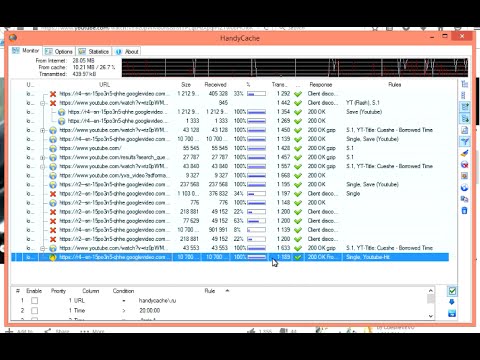Click red X icon on 8% row

coord(53,230)
